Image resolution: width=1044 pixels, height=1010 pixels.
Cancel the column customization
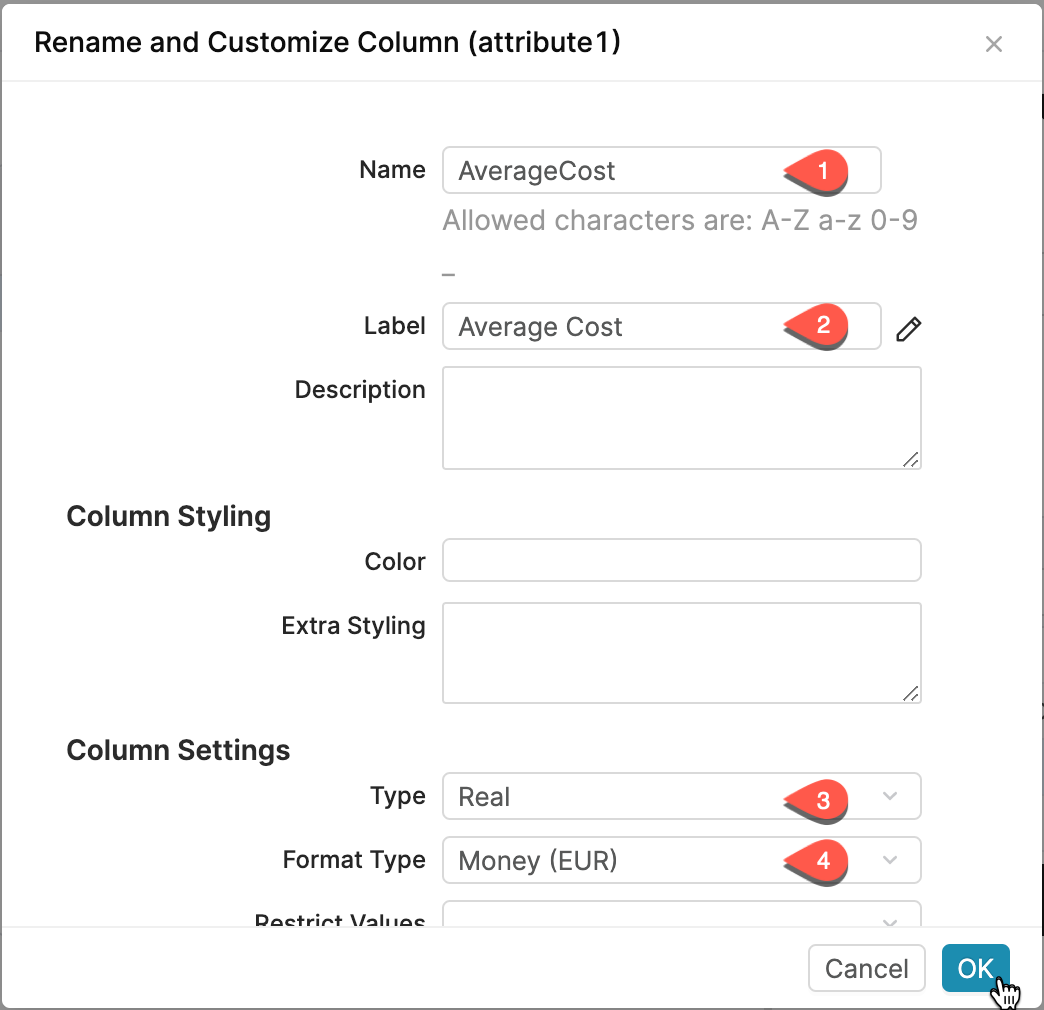click(866, 968)
